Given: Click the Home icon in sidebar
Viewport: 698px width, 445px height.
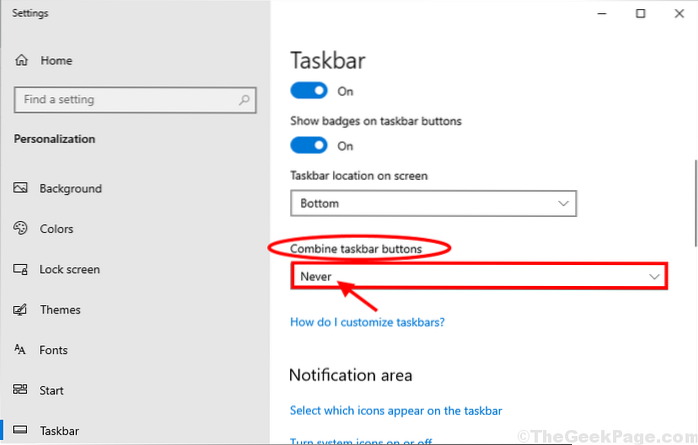Looking at the screenshot, I should [x=21, y=60].
